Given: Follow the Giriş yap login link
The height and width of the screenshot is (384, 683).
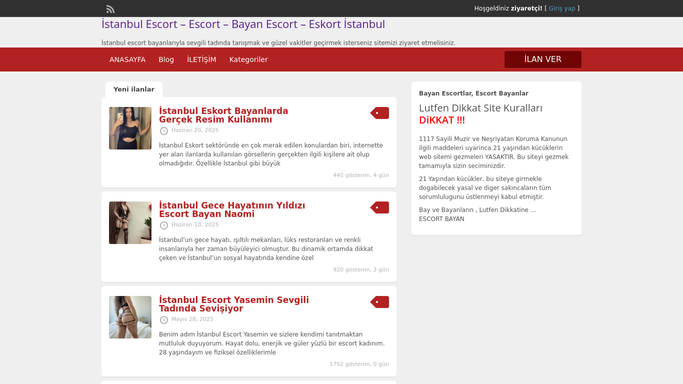Looking at the screenshot, I should click(561, 8).
